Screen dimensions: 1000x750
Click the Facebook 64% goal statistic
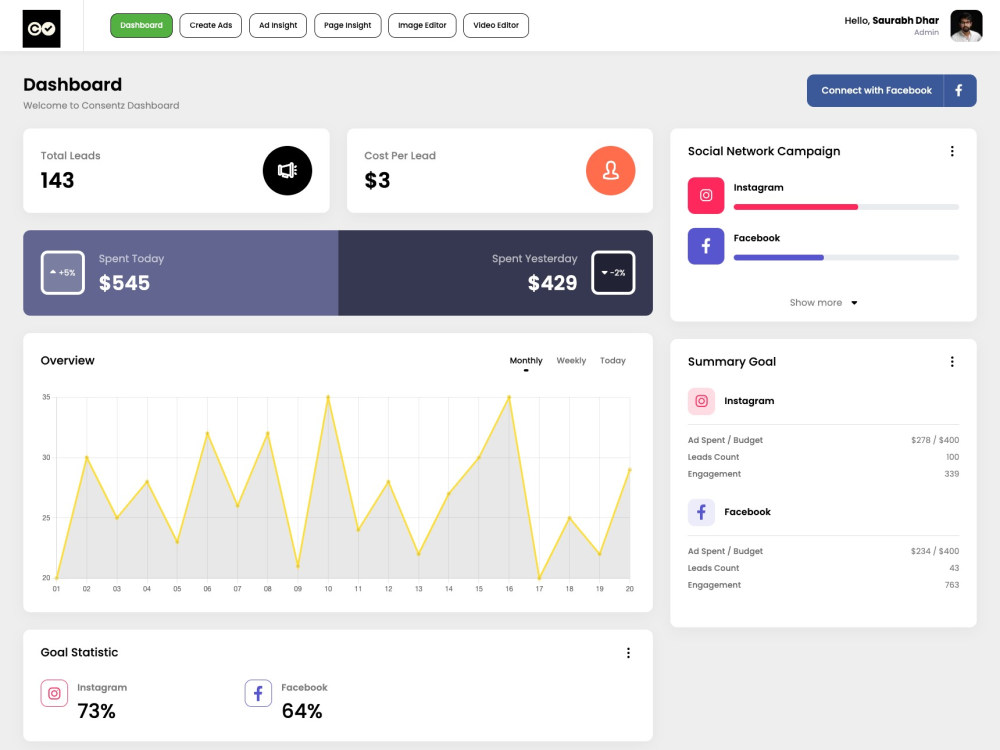click(x=302, y=711)
